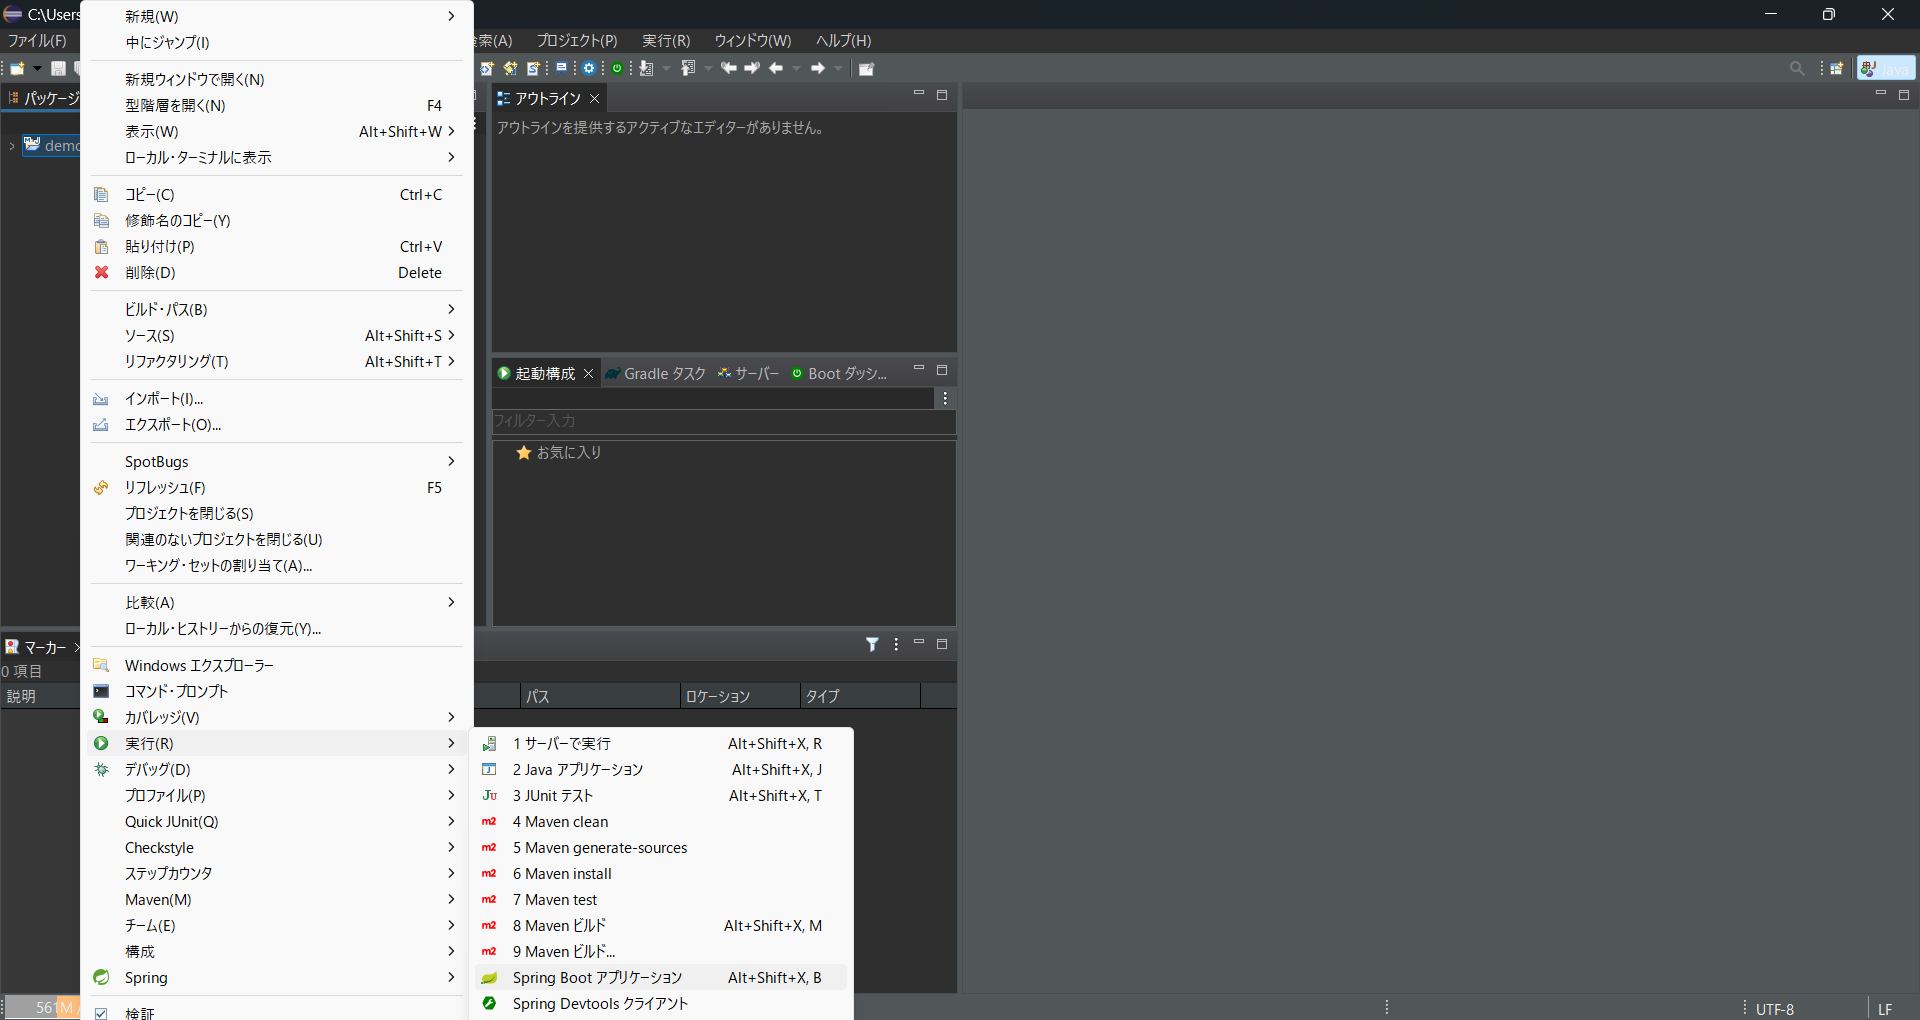Choose 2 Java アプリケーション from submenu
The height and width of the screenshot is (1020, 1920).
(661, 769)
